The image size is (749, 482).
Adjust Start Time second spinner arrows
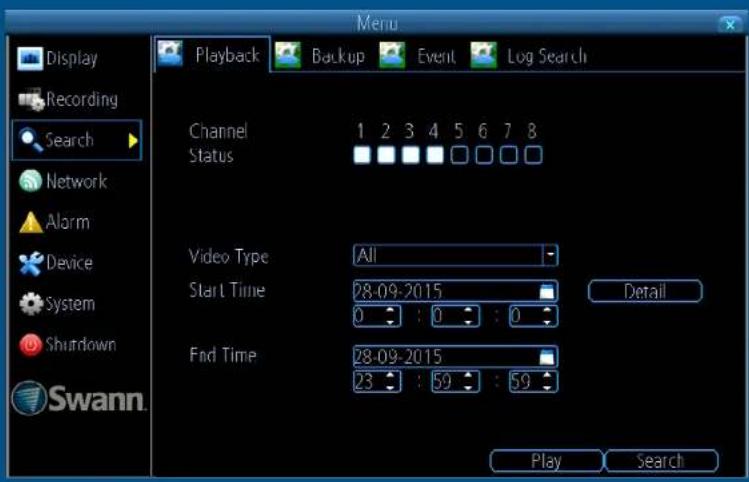click(x=547, y=316)
